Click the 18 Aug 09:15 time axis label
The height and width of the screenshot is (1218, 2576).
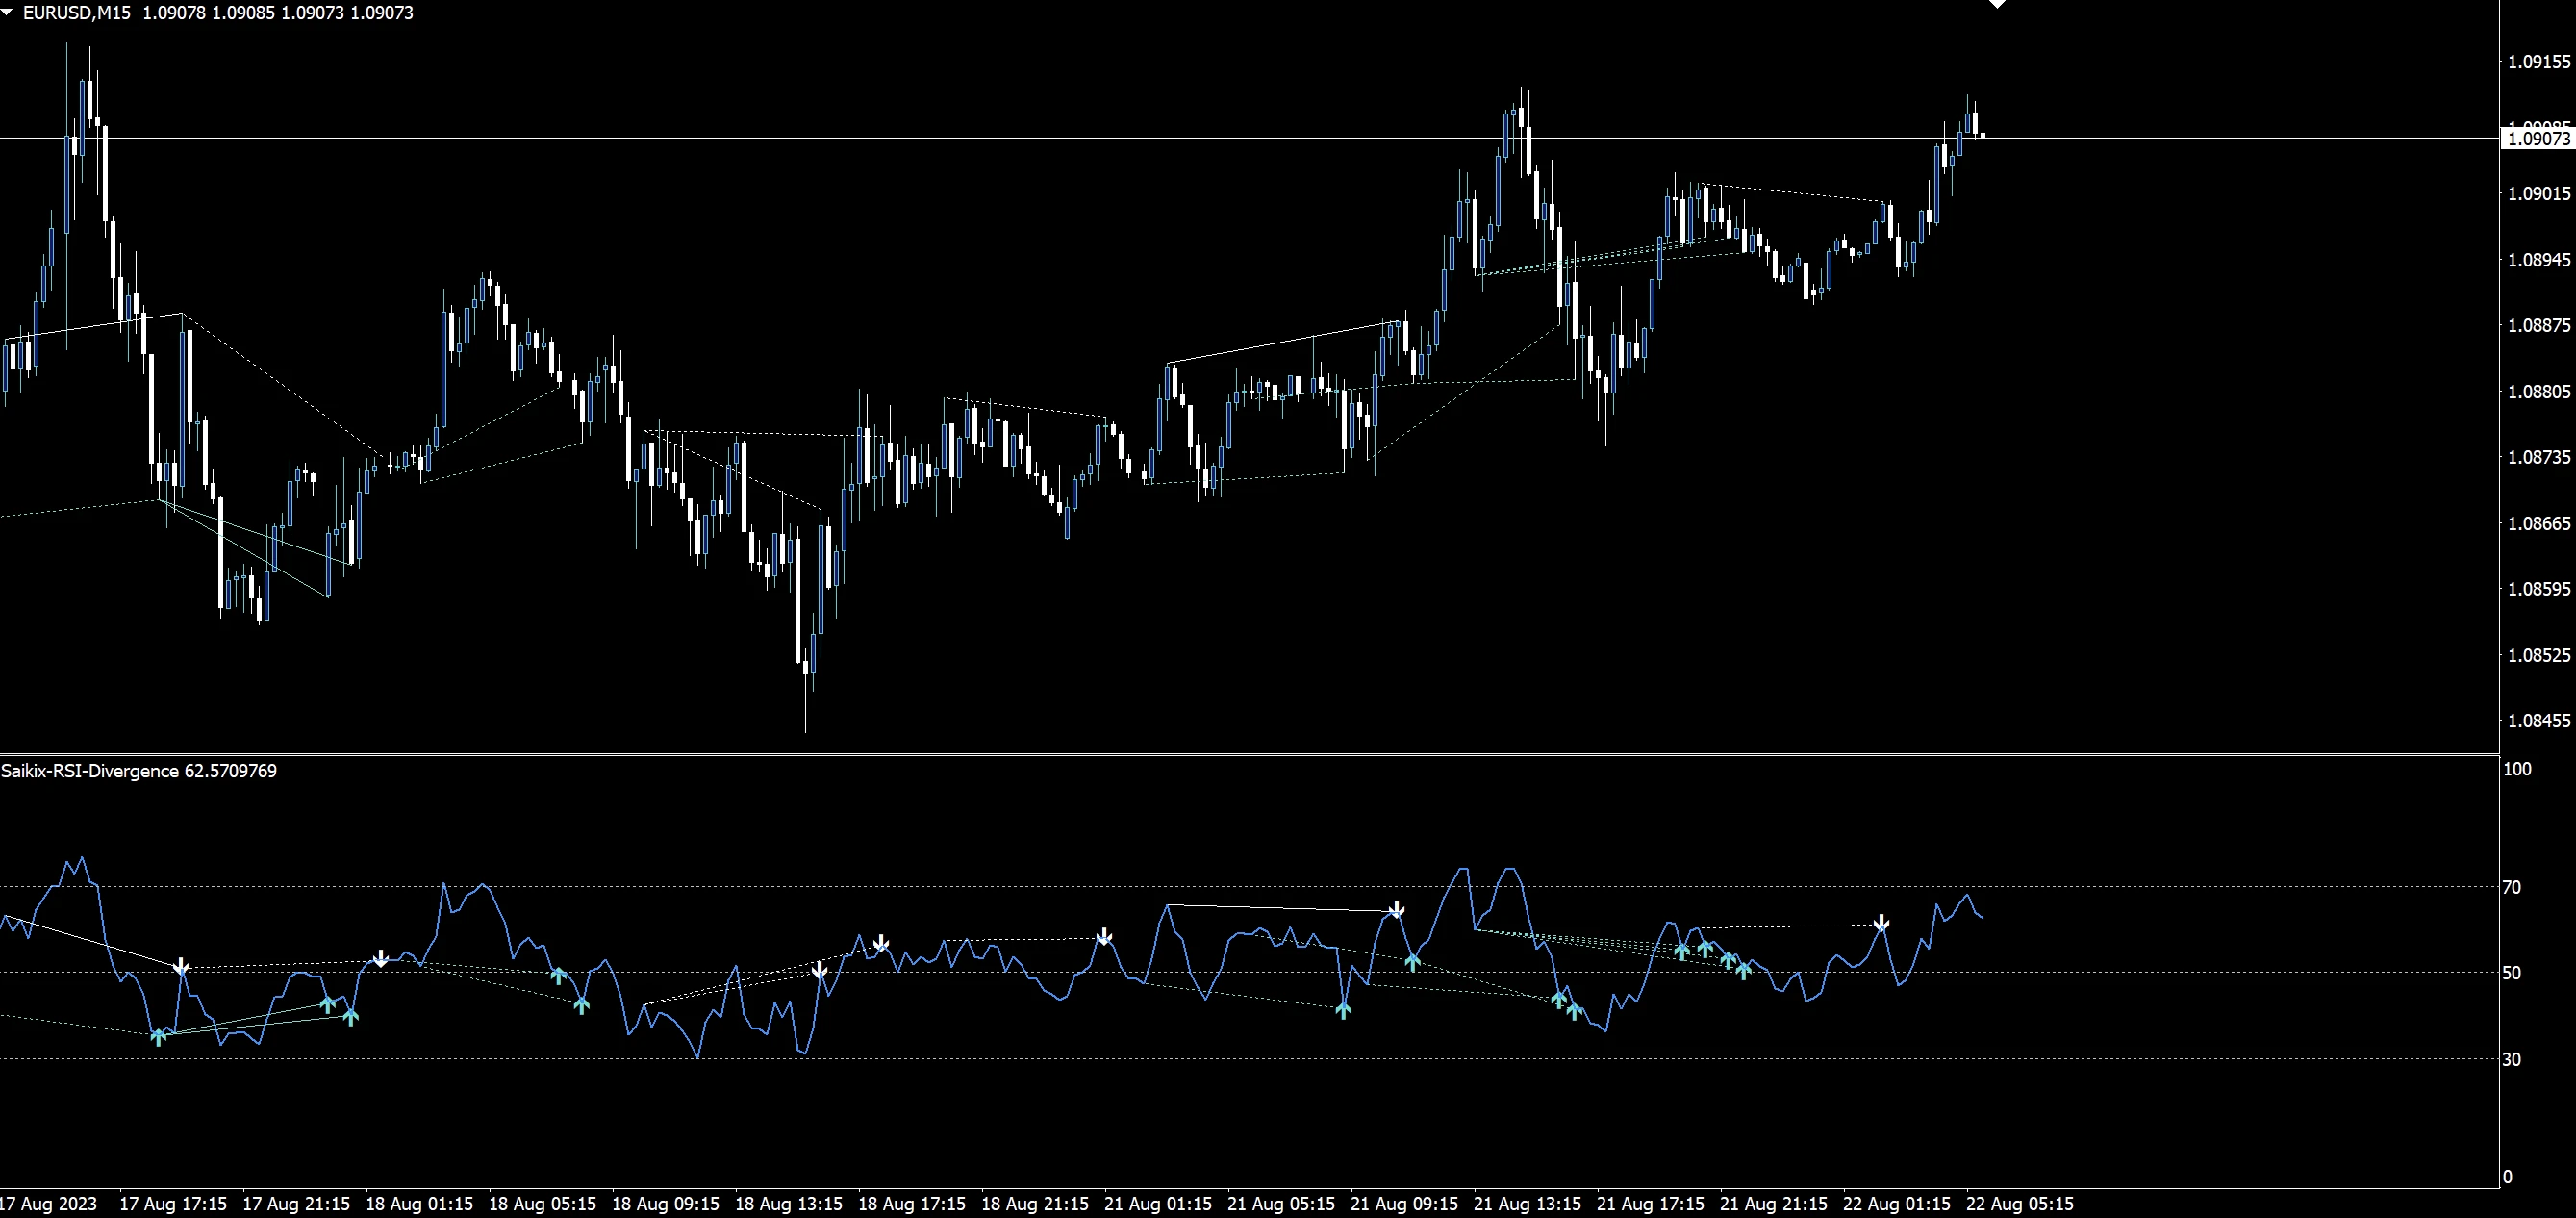pyautogui.click(x=665, y=1204)
